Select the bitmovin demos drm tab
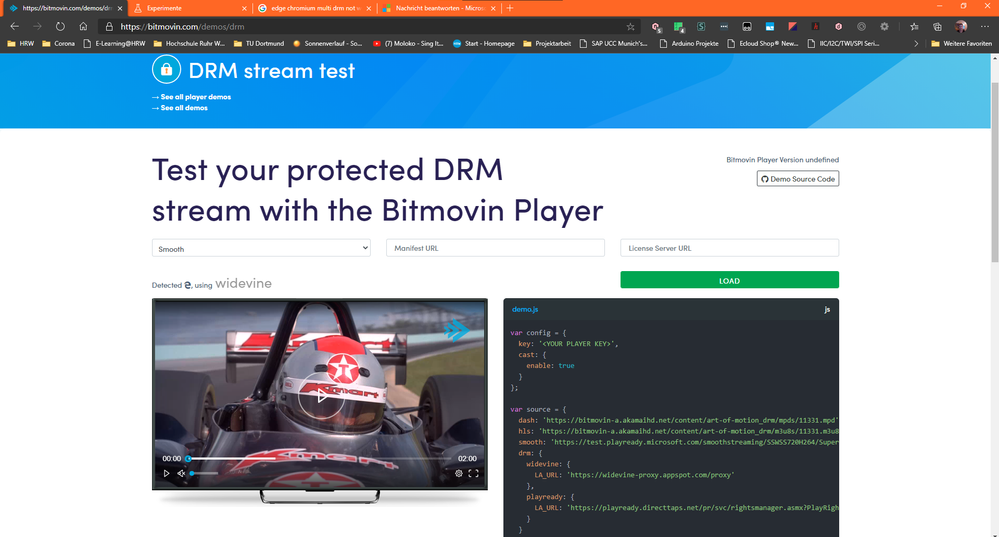The image size is (999, 537). click(64, 8)
